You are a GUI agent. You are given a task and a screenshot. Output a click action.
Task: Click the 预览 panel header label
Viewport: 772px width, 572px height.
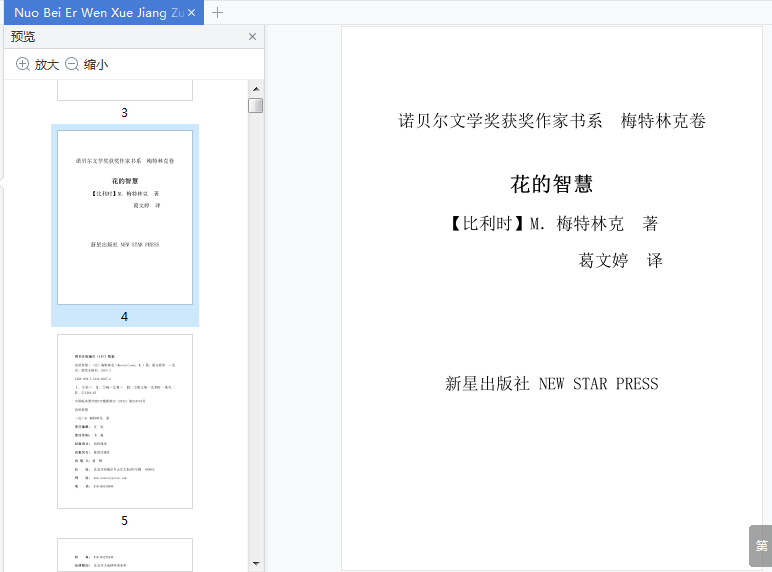[x=23, y=37]
